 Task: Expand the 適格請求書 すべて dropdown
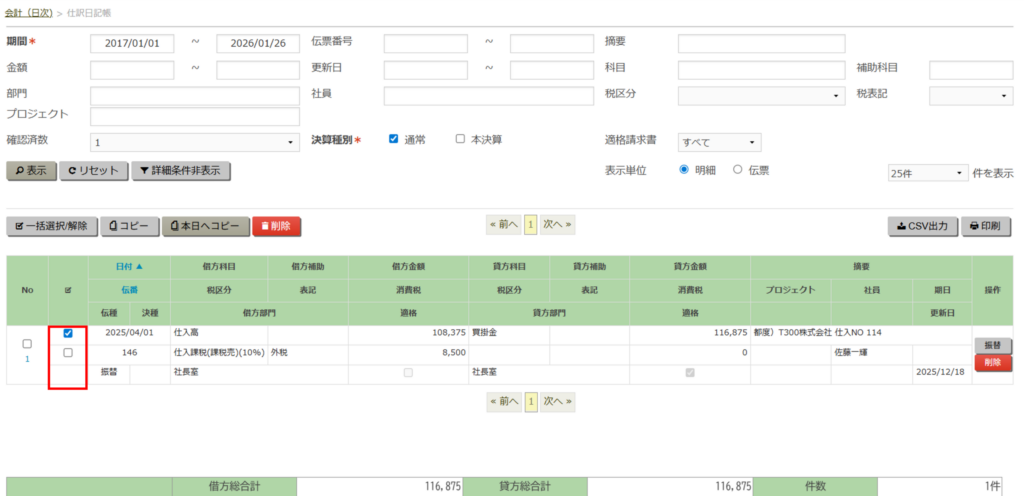click(719, 142)
